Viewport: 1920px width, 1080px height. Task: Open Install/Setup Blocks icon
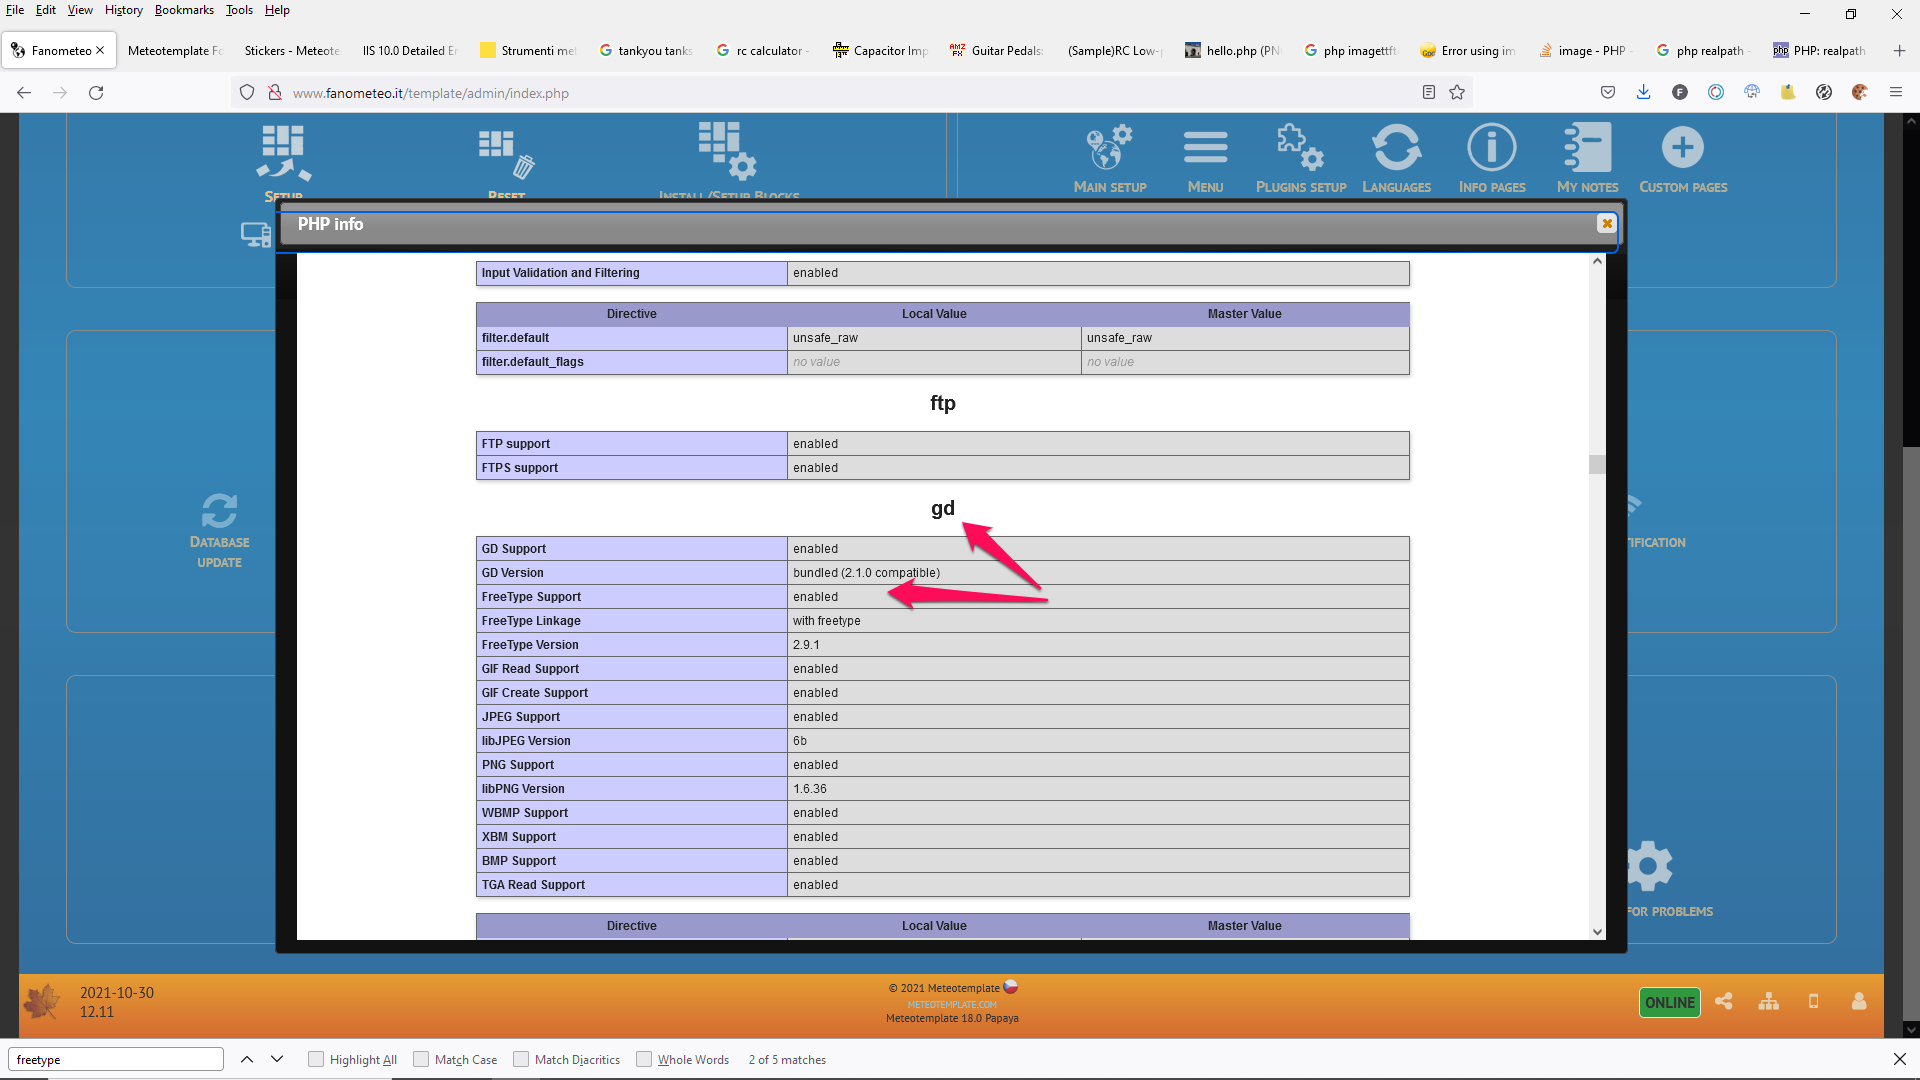[x=728, y=151]
